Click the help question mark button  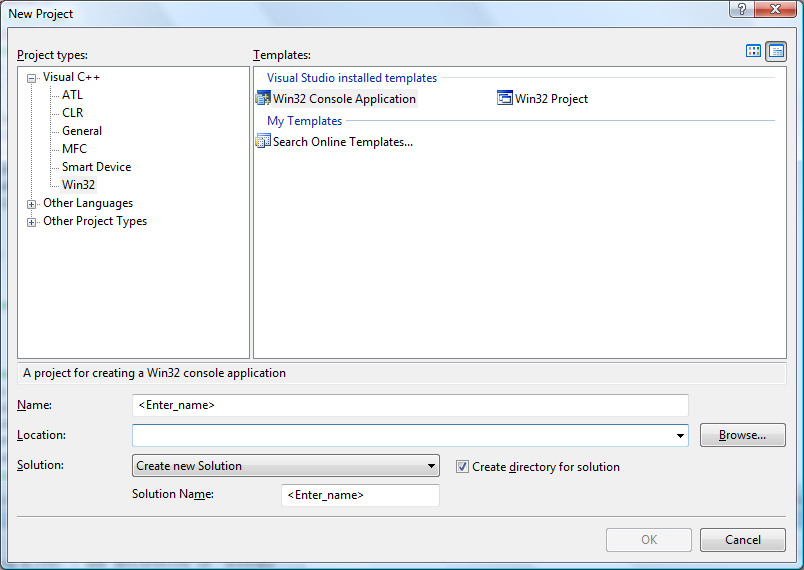point(741,9)
